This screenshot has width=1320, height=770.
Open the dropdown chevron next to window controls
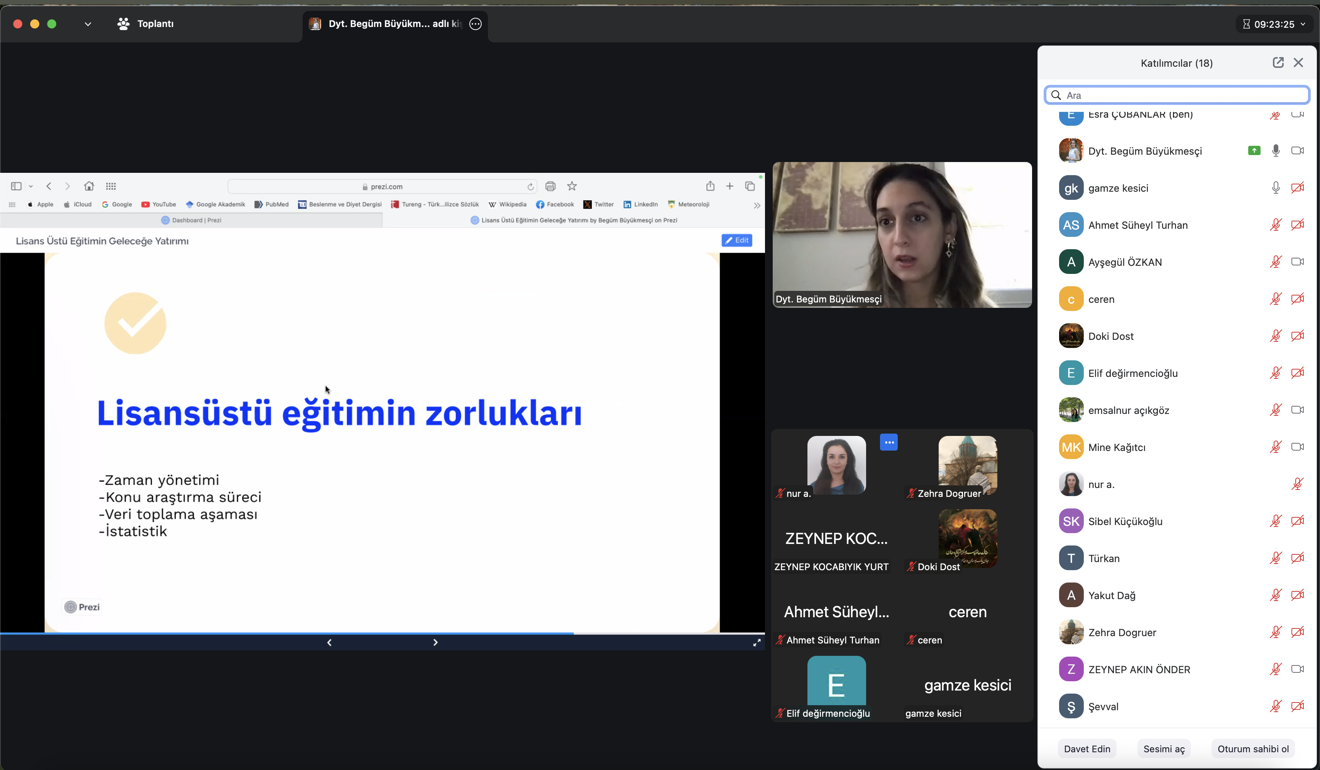pos(88,24)
